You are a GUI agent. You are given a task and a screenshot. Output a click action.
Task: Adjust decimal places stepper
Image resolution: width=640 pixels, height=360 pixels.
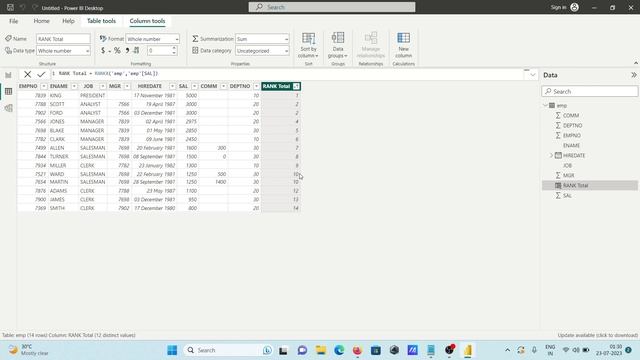coord(174,50)
